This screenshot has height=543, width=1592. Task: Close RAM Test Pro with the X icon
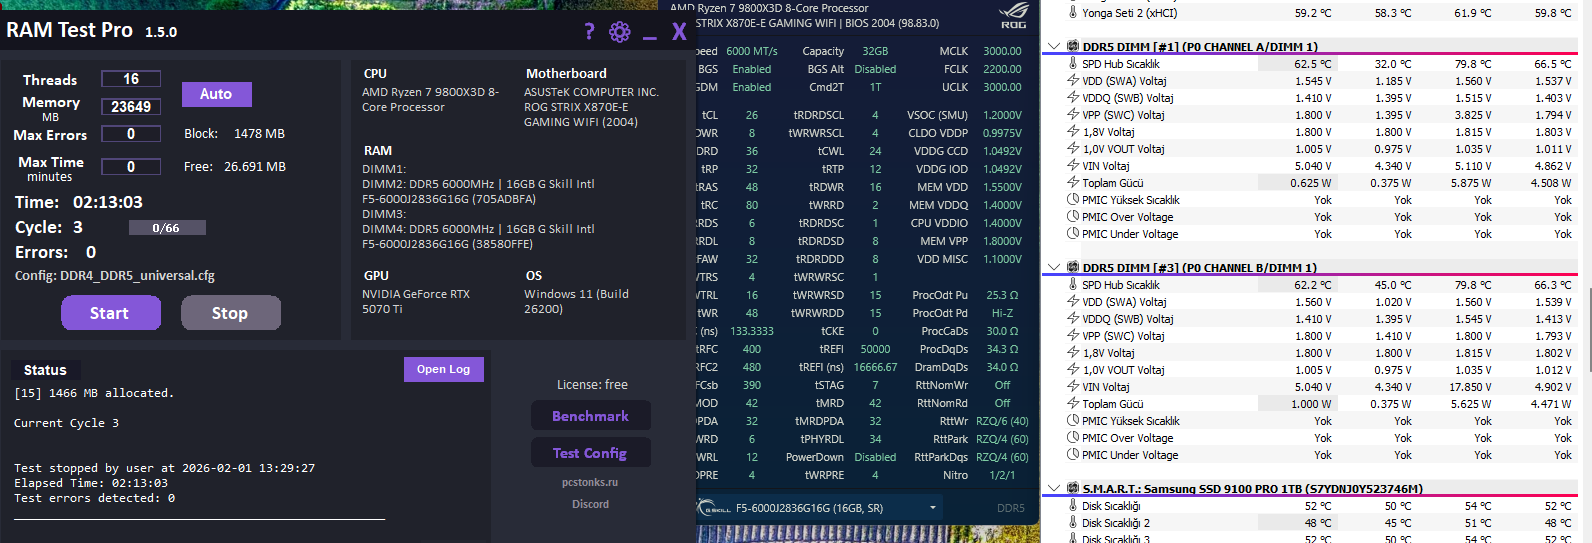click(679, 32)
